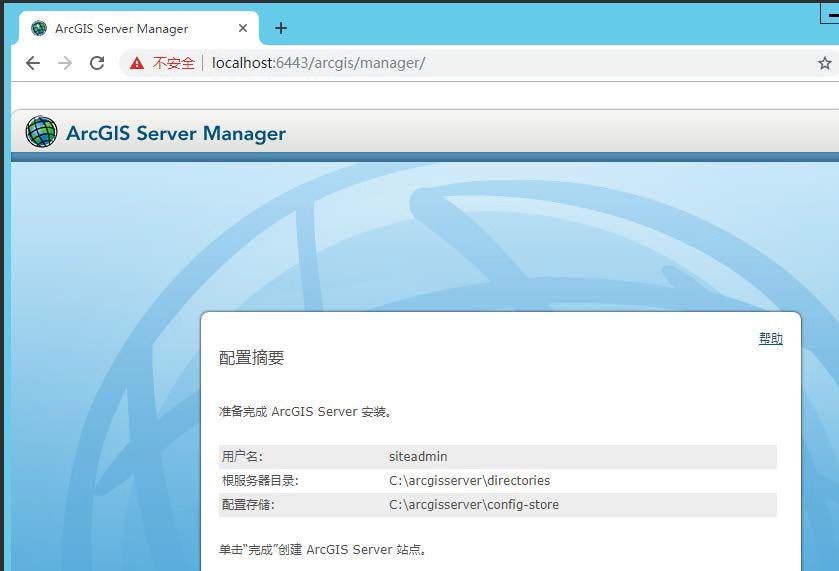Click the siteadmin username value
The image size is (839, 571).
418,456
